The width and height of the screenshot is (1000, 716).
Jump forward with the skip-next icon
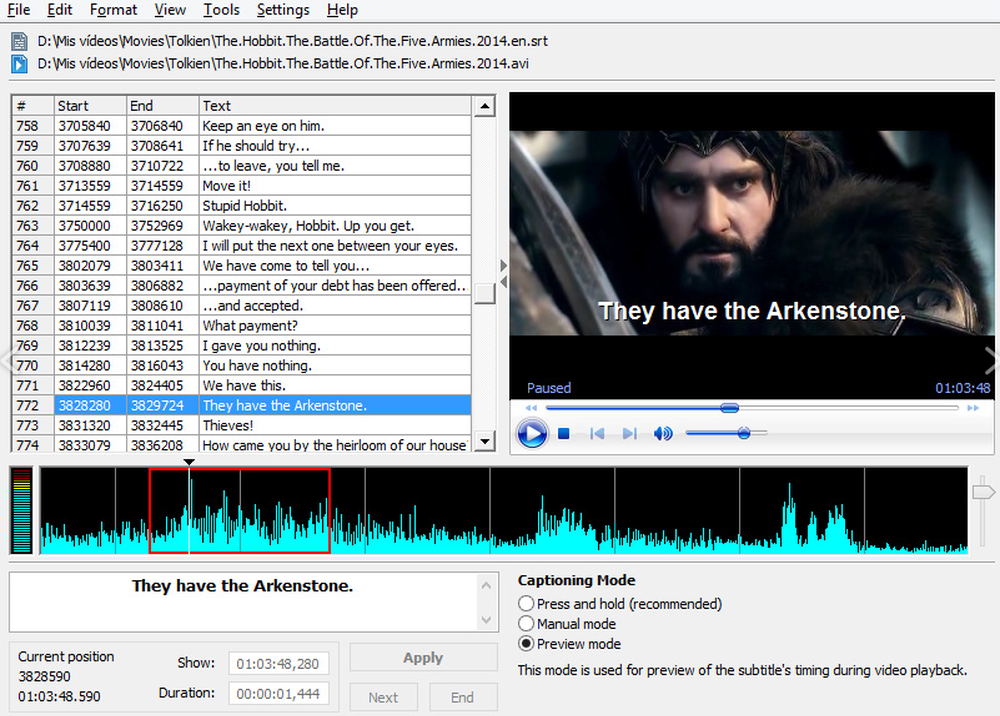tap(629, 434)
